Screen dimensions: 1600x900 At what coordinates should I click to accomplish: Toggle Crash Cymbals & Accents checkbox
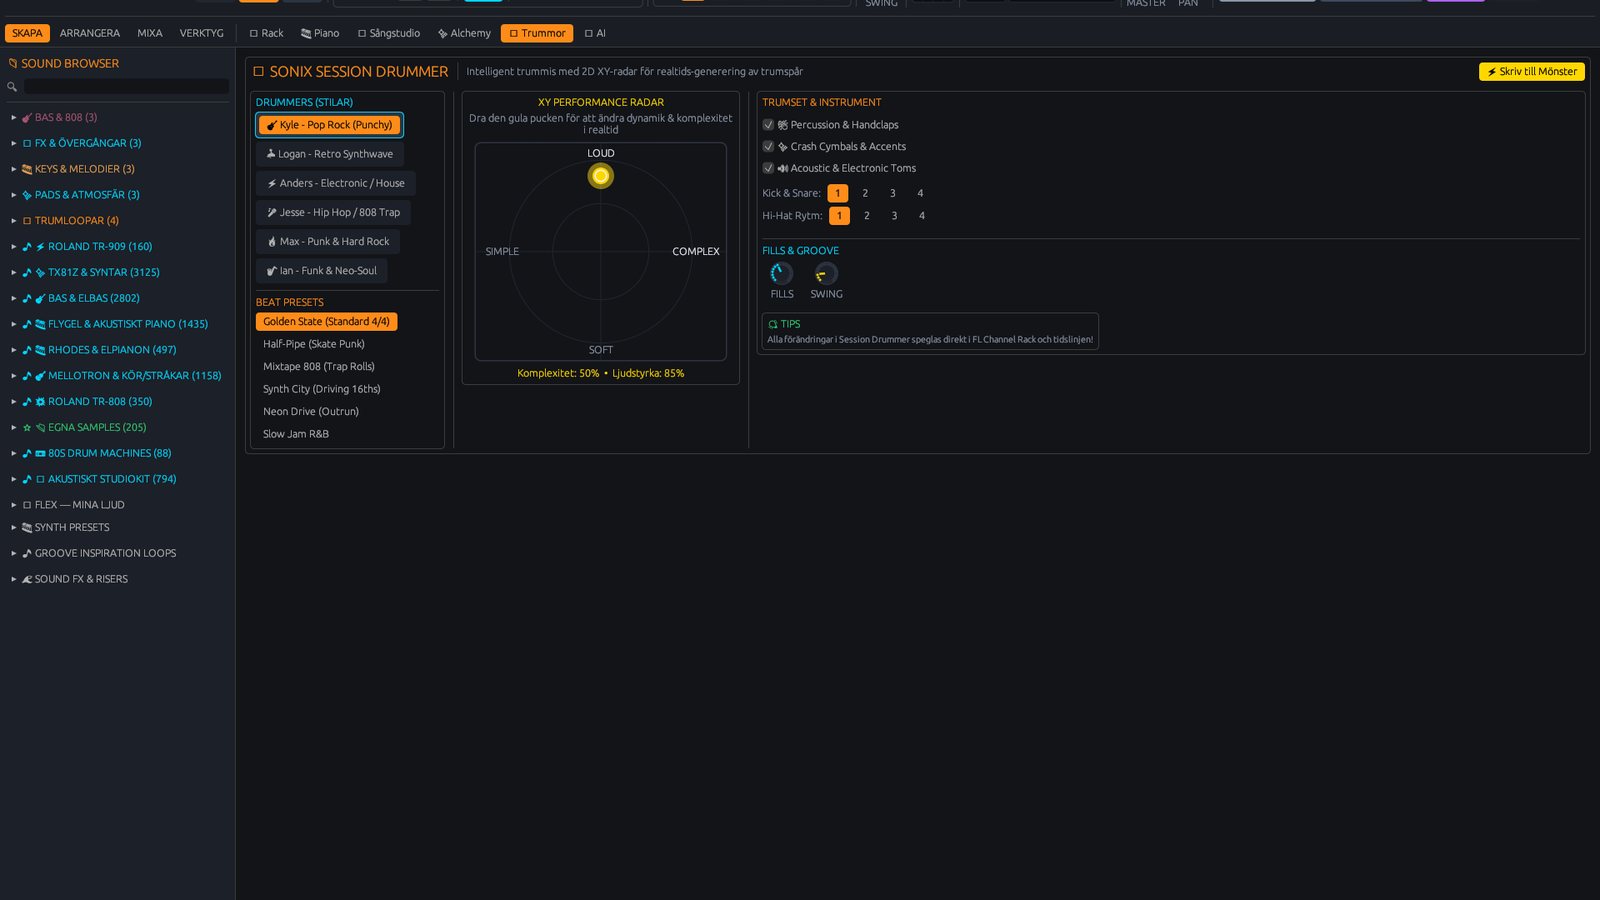point(768,146)
